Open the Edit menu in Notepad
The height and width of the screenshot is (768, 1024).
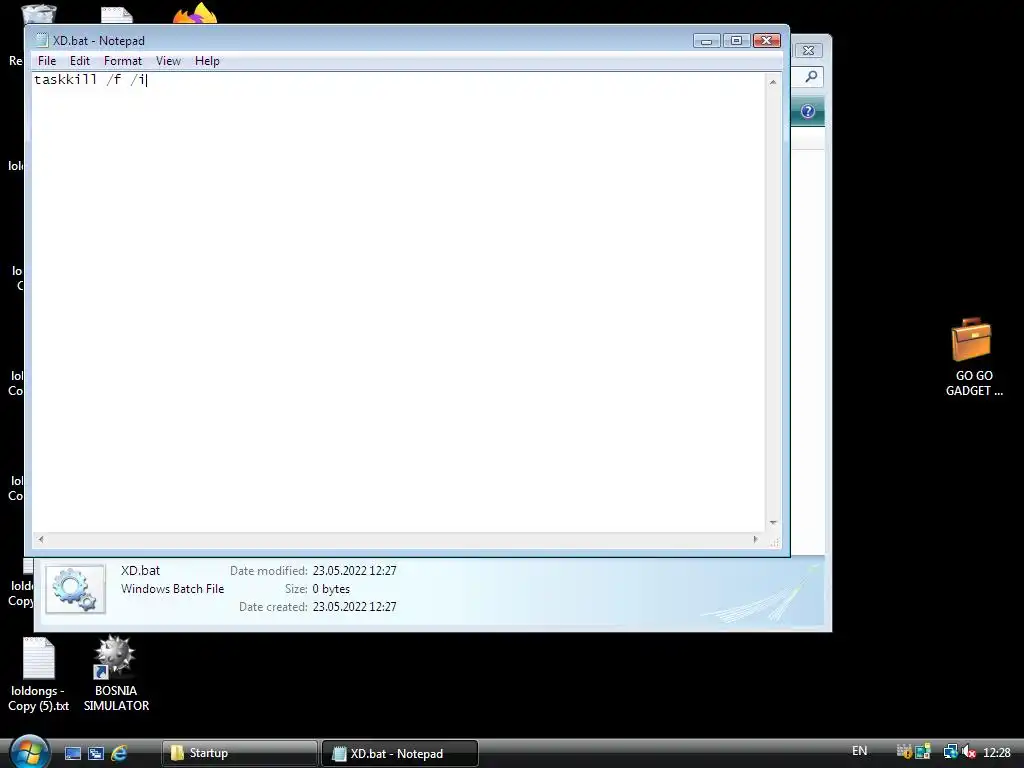[x=80, y=61]
